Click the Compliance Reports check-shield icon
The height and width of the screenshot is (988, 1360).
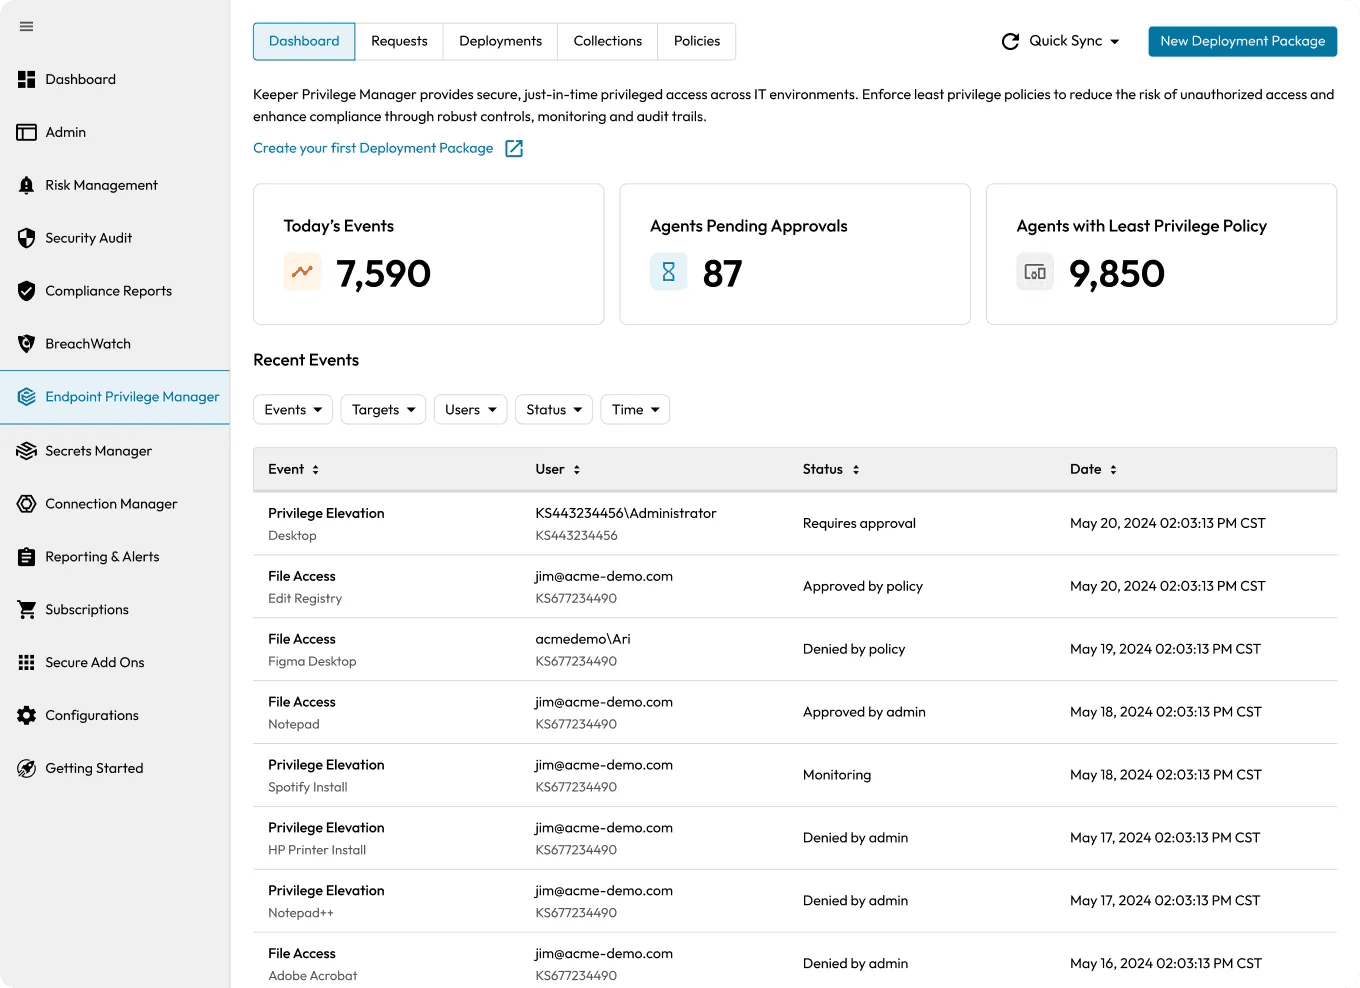pos(27,291)
